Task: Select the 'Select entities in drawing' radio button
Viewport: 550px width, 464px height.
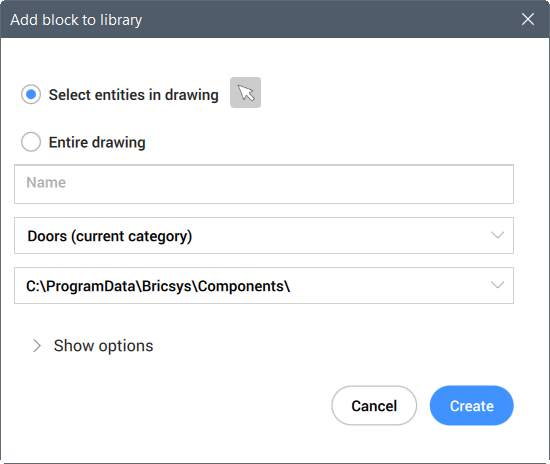Action: coord(31,94)
